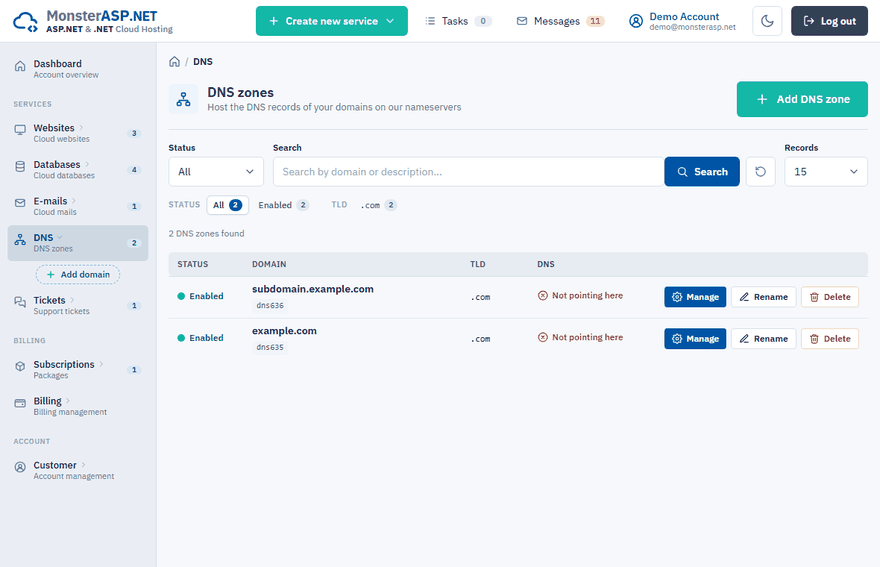This screenshot has width=880, height=567.
Task: Click the Customer profile icon in sidebar
Action: coord(20,467)
